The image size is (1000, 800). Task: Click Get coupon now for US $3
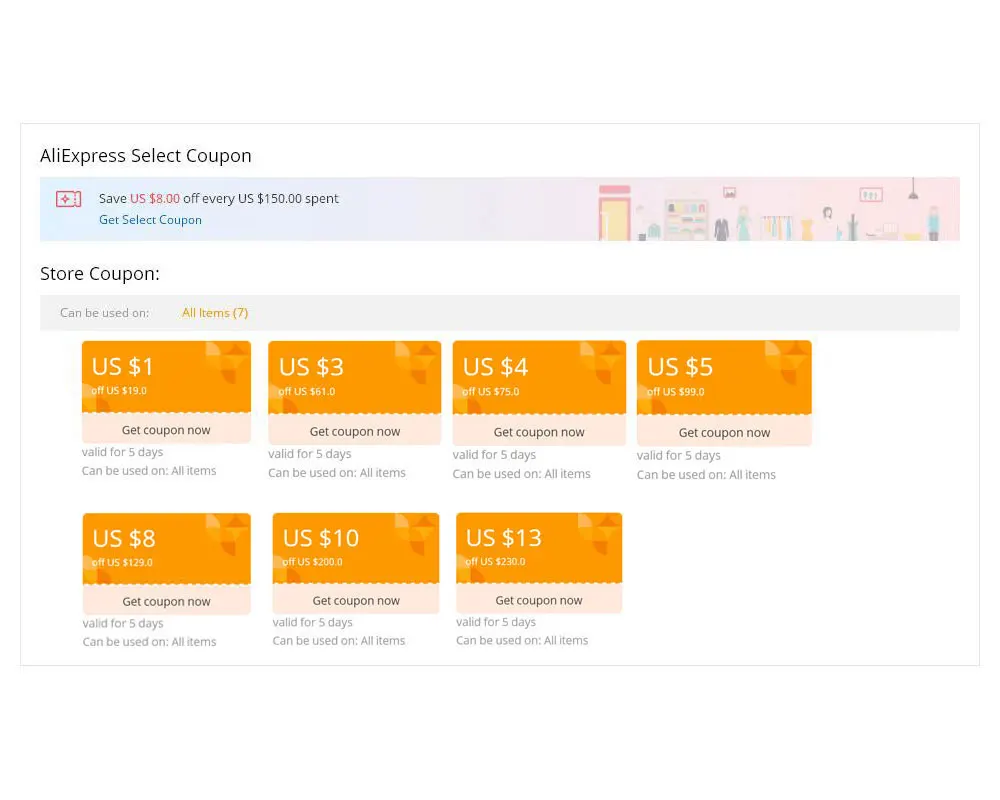[355, 431]
